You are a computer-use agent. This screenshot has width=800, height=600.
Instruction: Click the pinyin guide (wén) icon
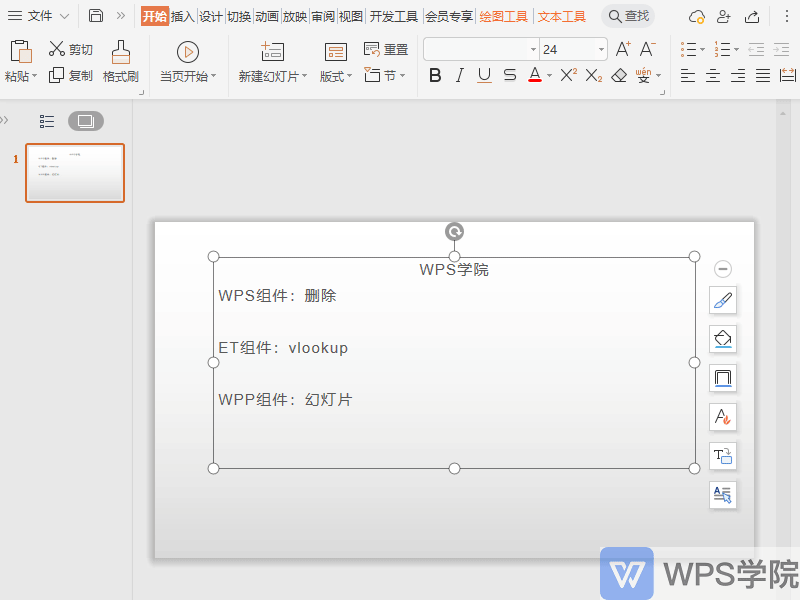point(643,76)
